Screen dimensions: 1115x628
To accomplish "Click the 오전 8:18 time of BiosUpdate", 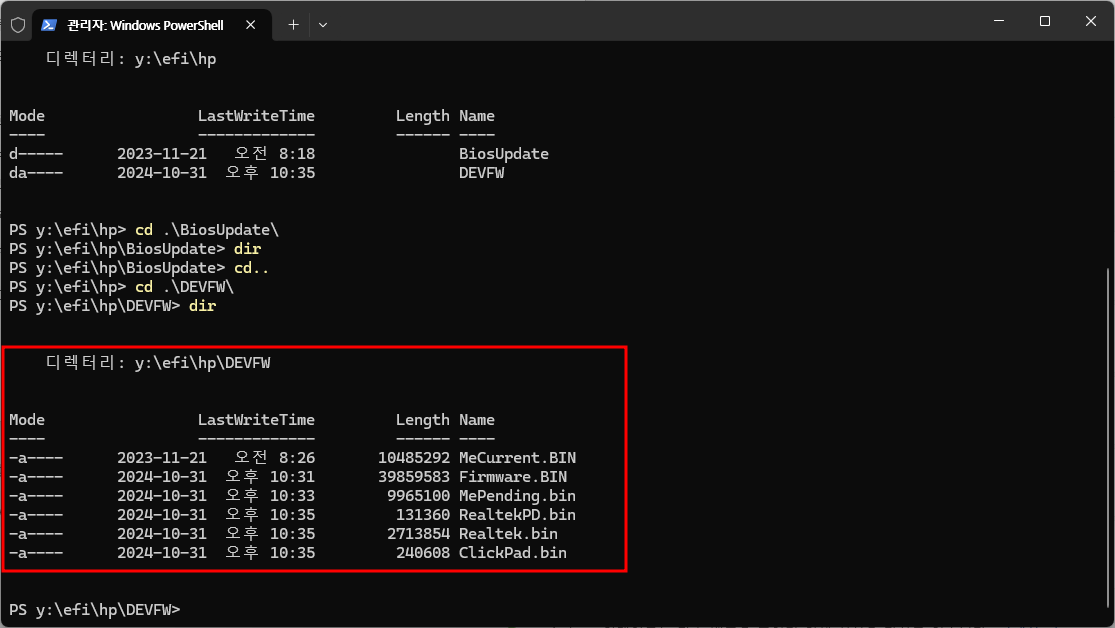I will [274, 154].
